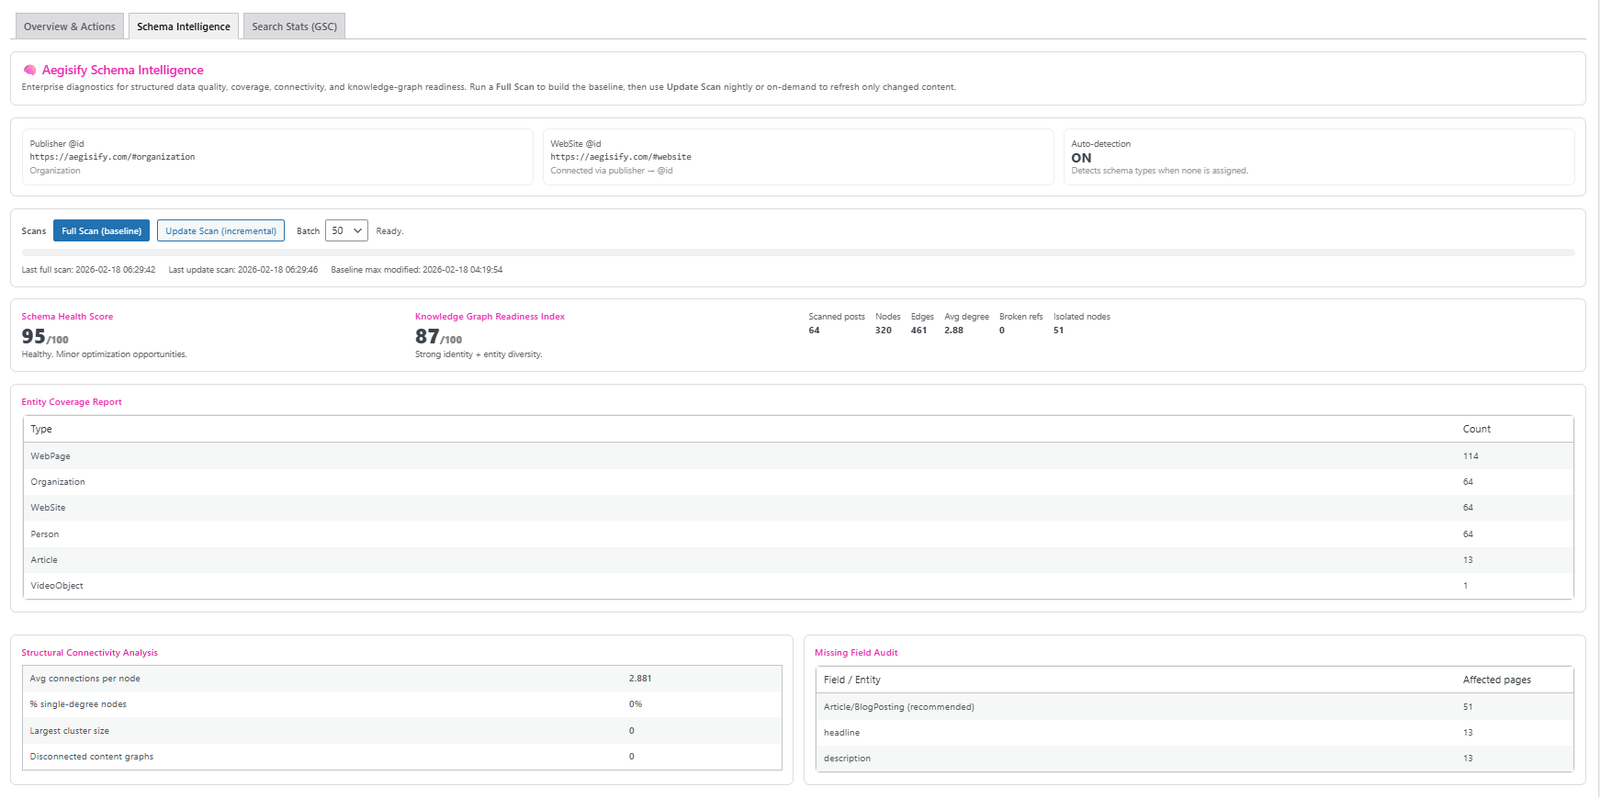Click the scan progress bar
Screen dimensions: 1600x797
(797, 253)
